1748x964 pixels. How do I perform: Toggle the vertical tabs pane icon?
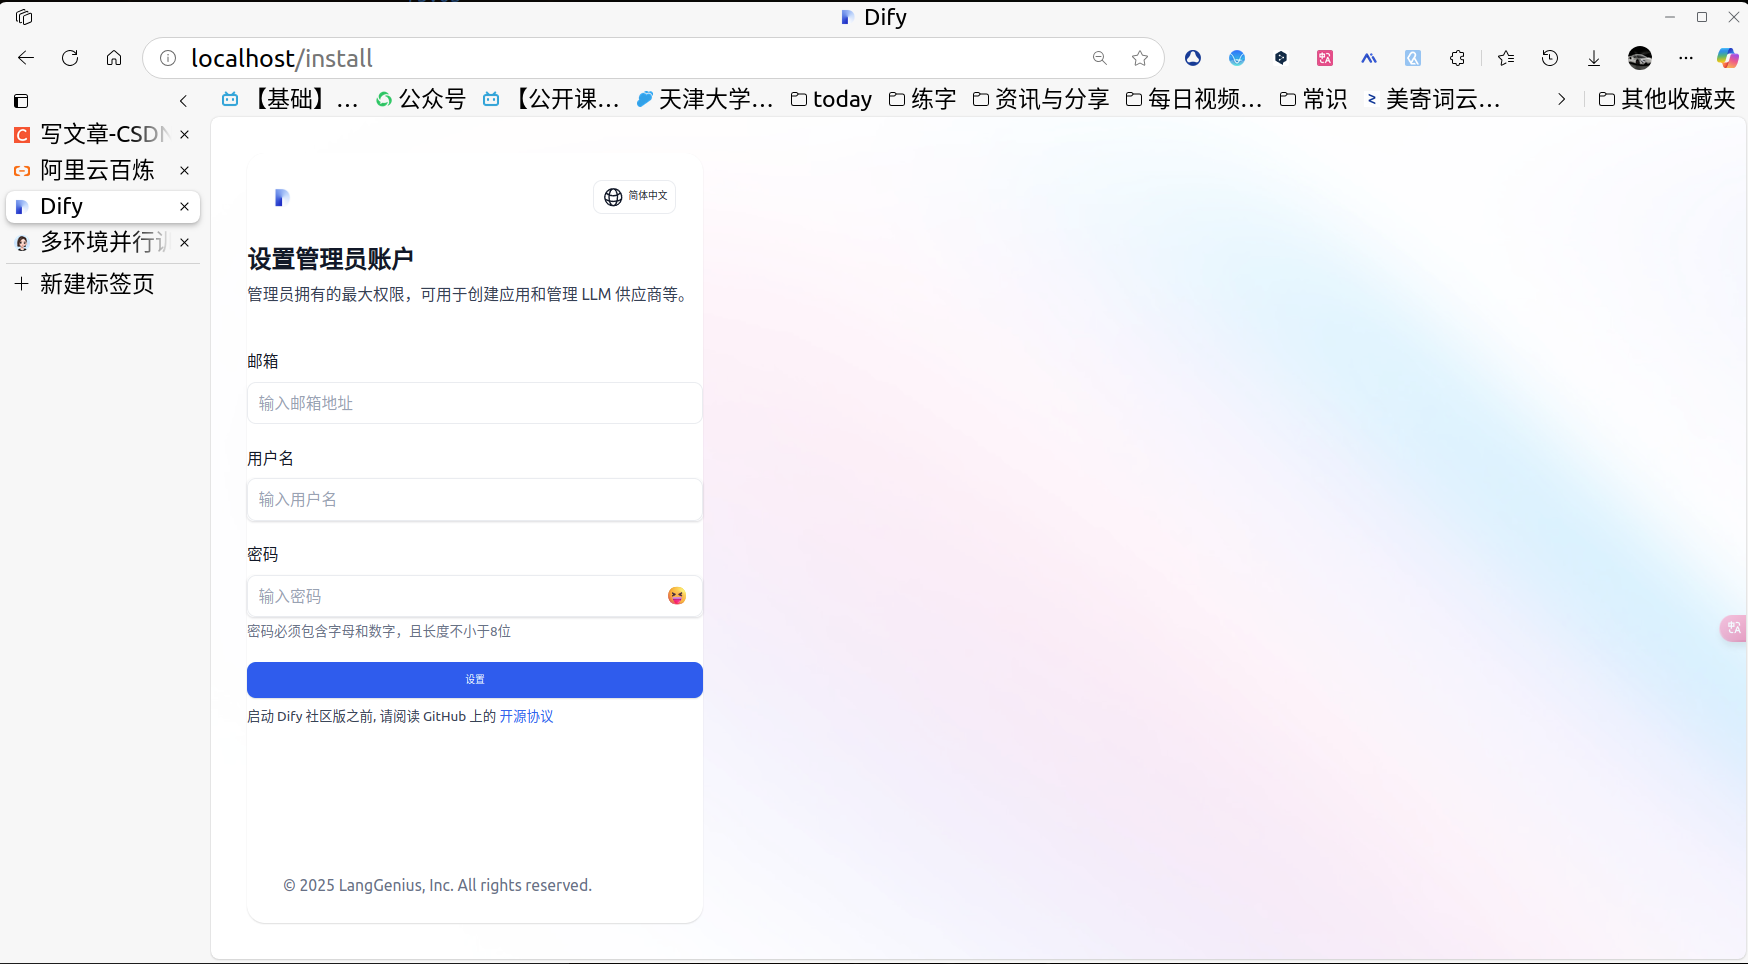(x=21, y=101)
